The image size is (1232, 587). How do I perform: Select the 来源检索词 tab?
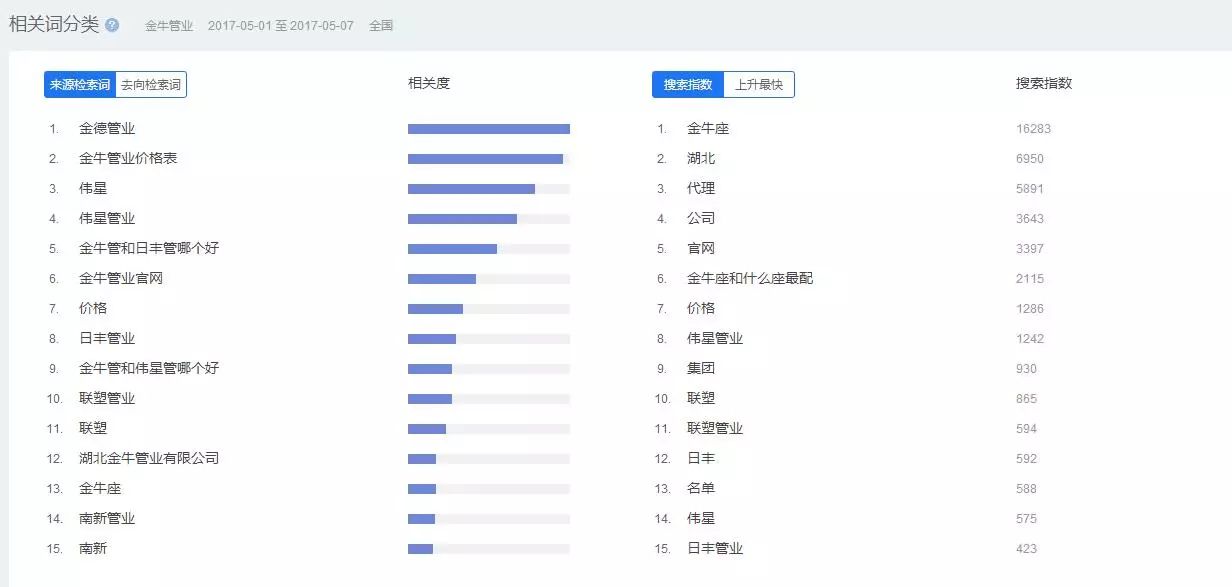pos(80,85)
